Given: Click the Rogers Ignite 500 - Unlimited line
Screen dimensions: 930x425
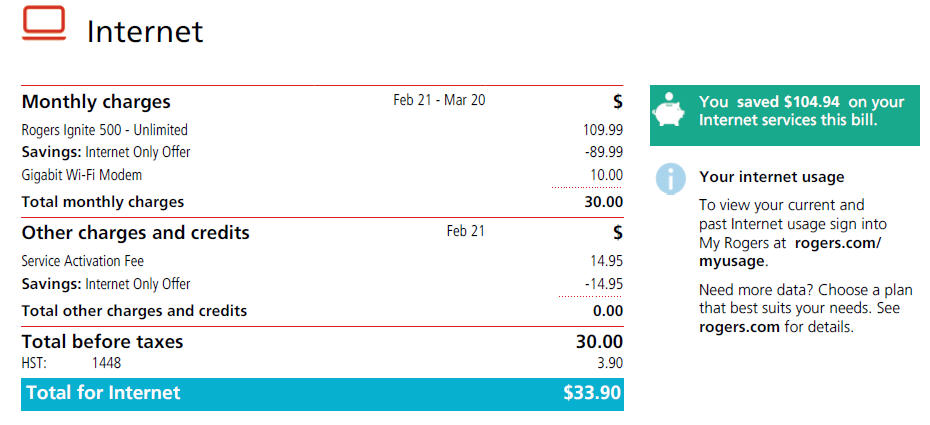Looking at the screenshot, I should (x=105, y=130).
